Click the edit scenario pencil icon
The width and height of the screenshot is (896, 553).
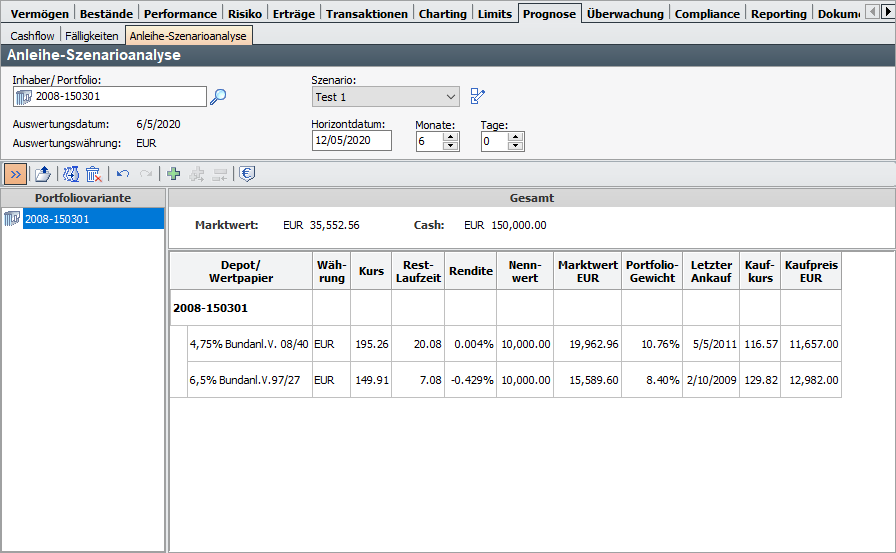(x=478, y=97)
